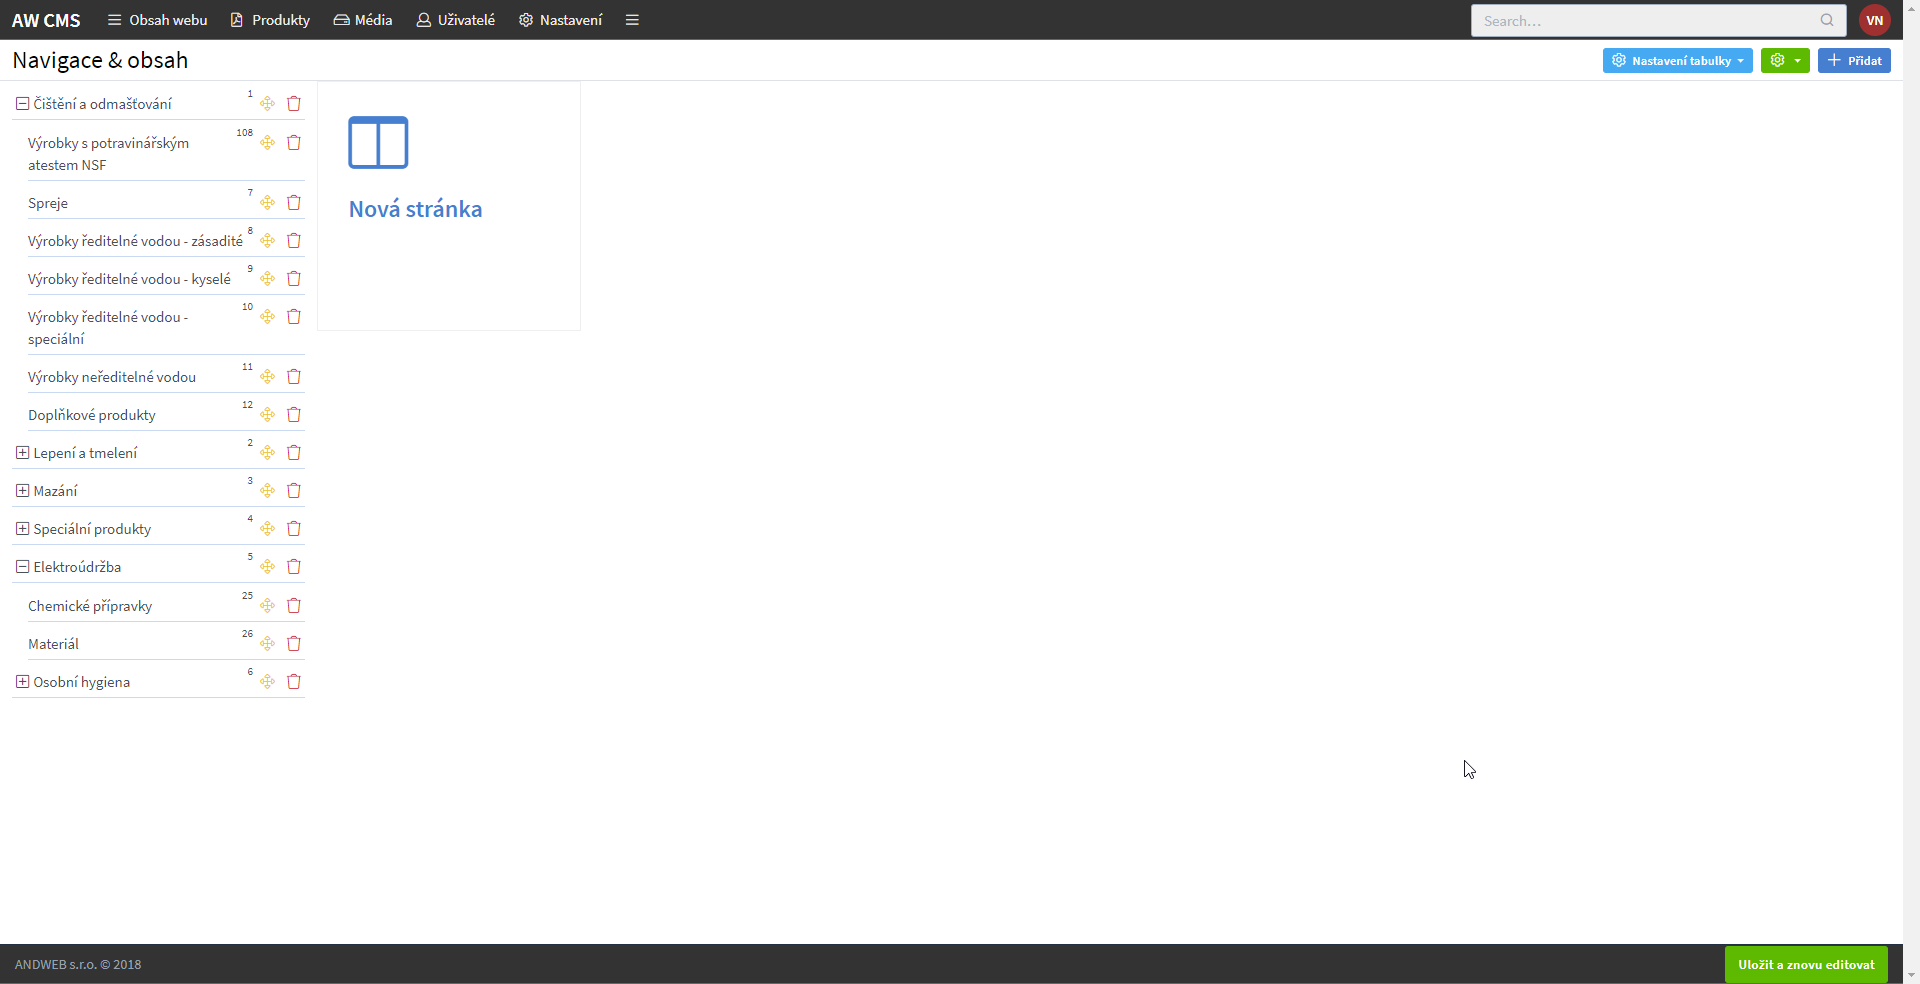Open Média menu
The height and width of the screenshot is (984, 1920).
[363, 20]
